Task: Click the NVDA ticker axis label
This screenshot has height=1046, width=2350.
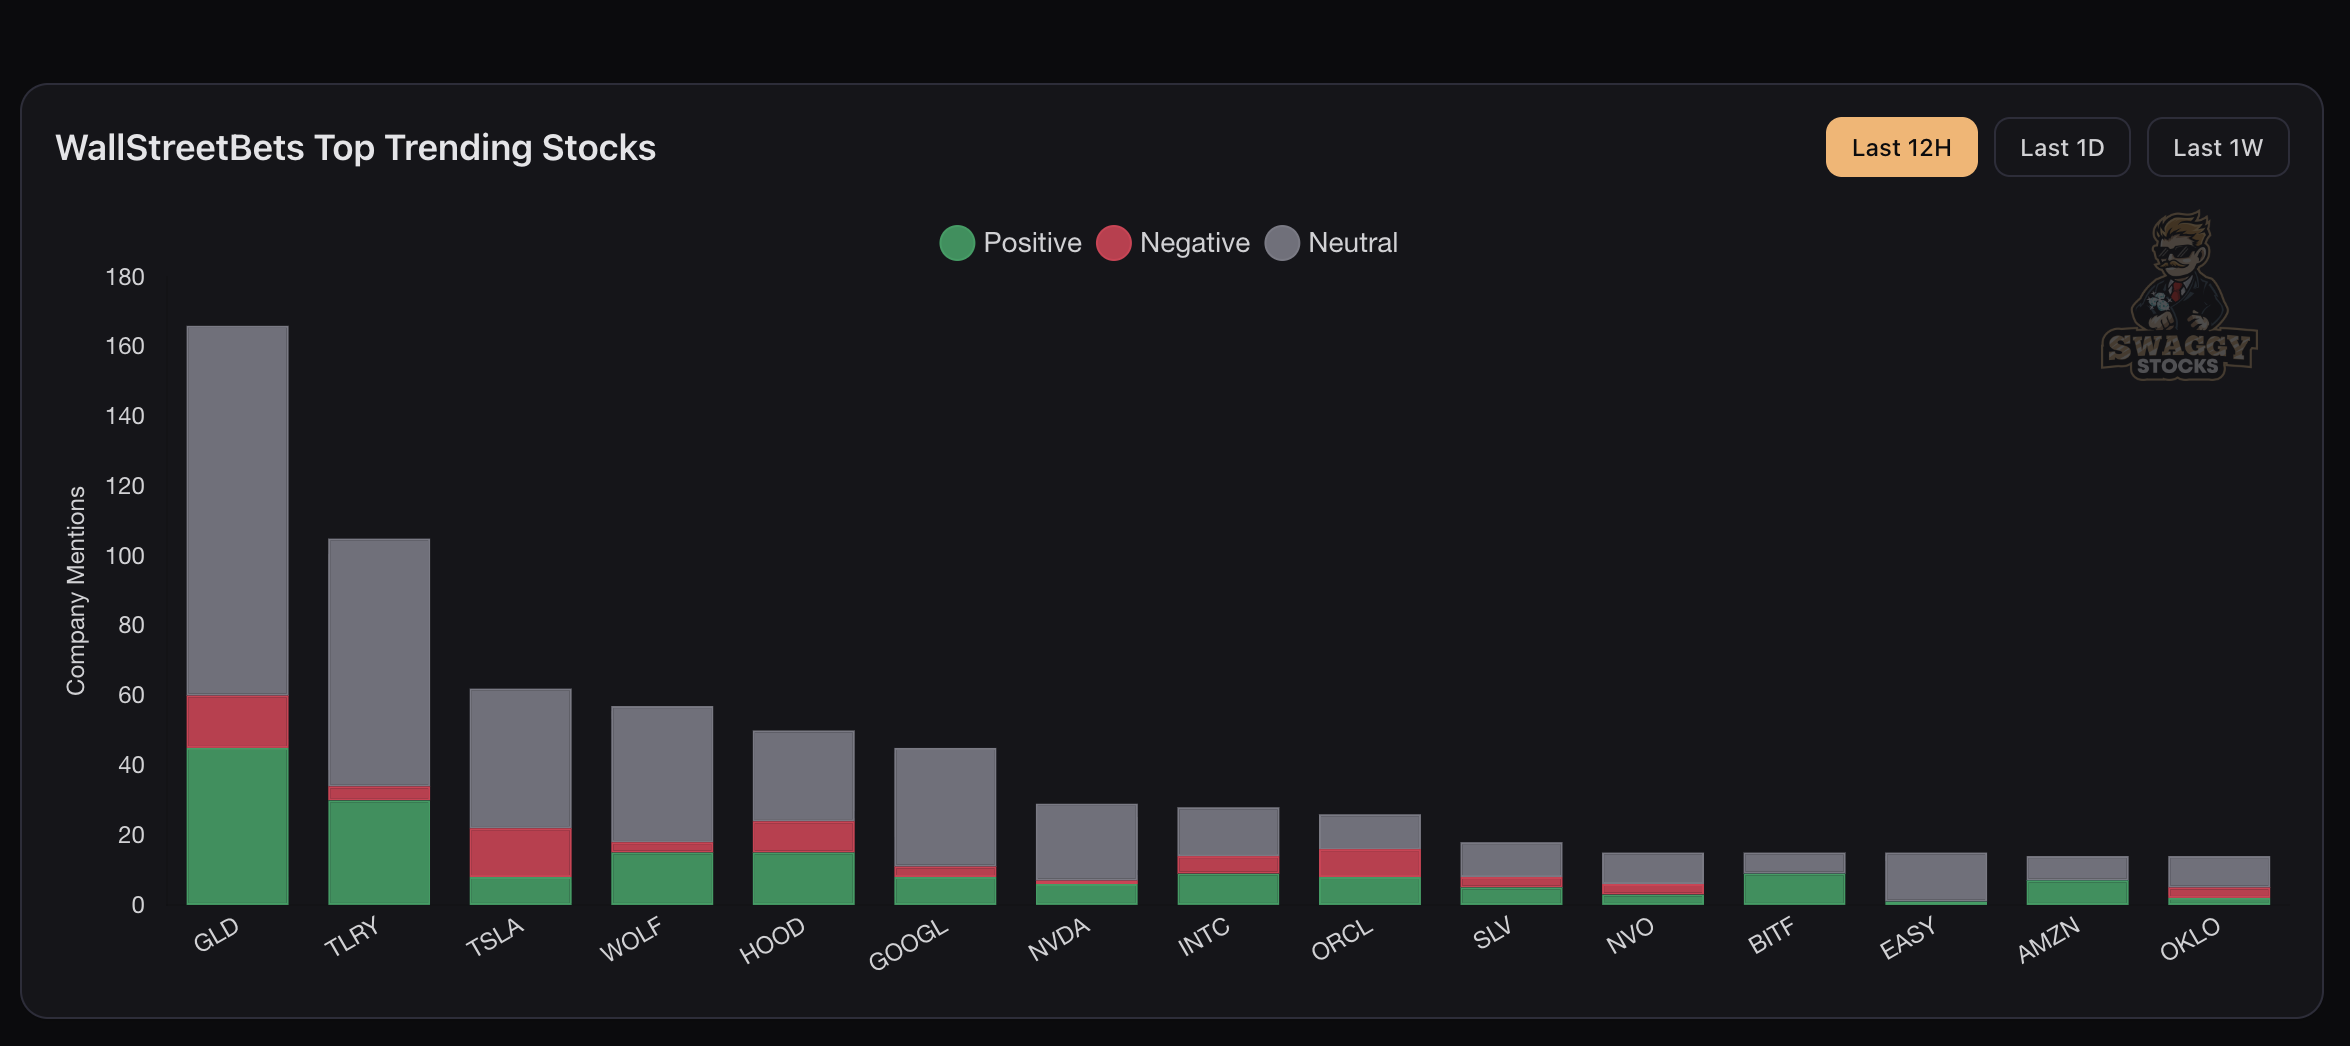Action: coord(1059,940)
